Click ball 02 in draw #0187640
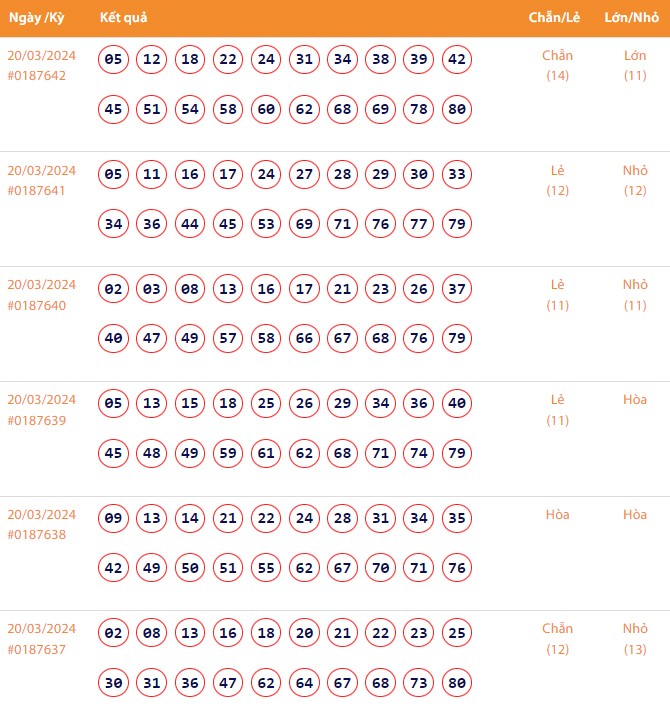The image size is (670, 722). point(114,290)
